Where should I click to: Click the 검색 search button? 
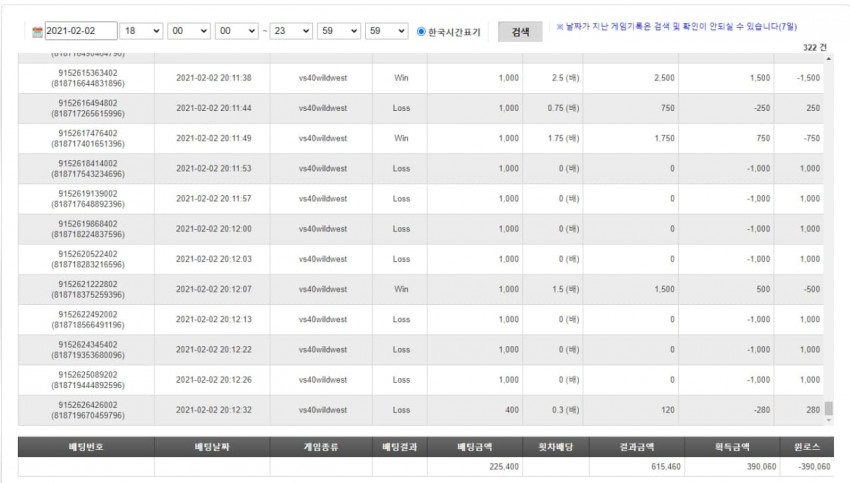[520, 32]
